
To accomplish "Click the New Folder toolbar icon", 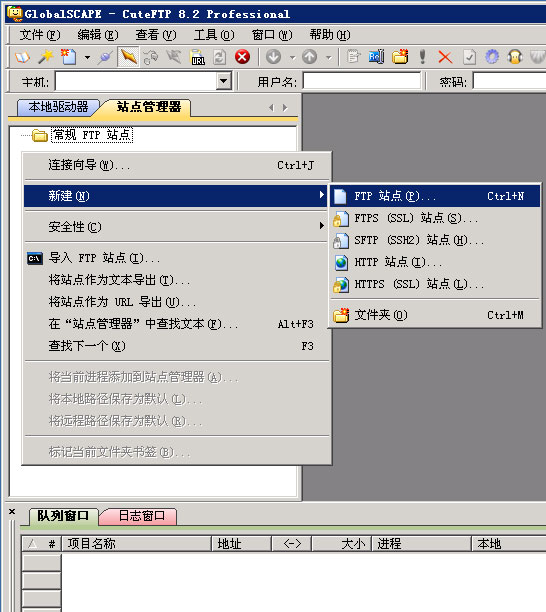I will (x=400, y=57).
